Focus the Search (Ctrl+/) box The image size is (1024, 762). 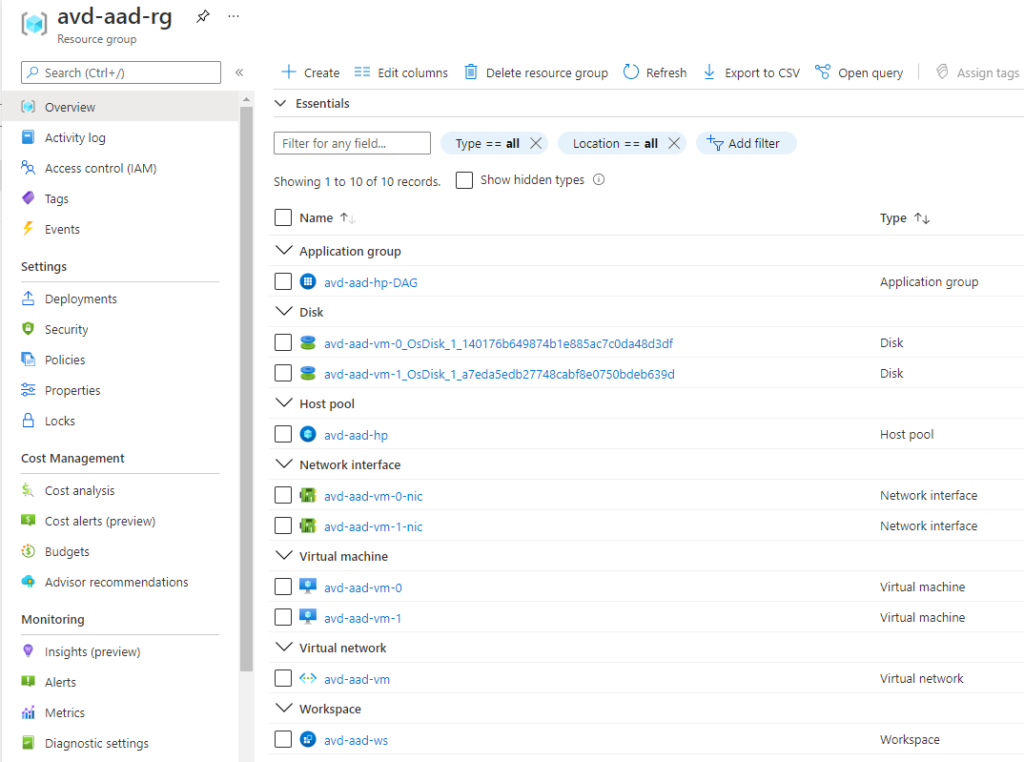(121, 72)
